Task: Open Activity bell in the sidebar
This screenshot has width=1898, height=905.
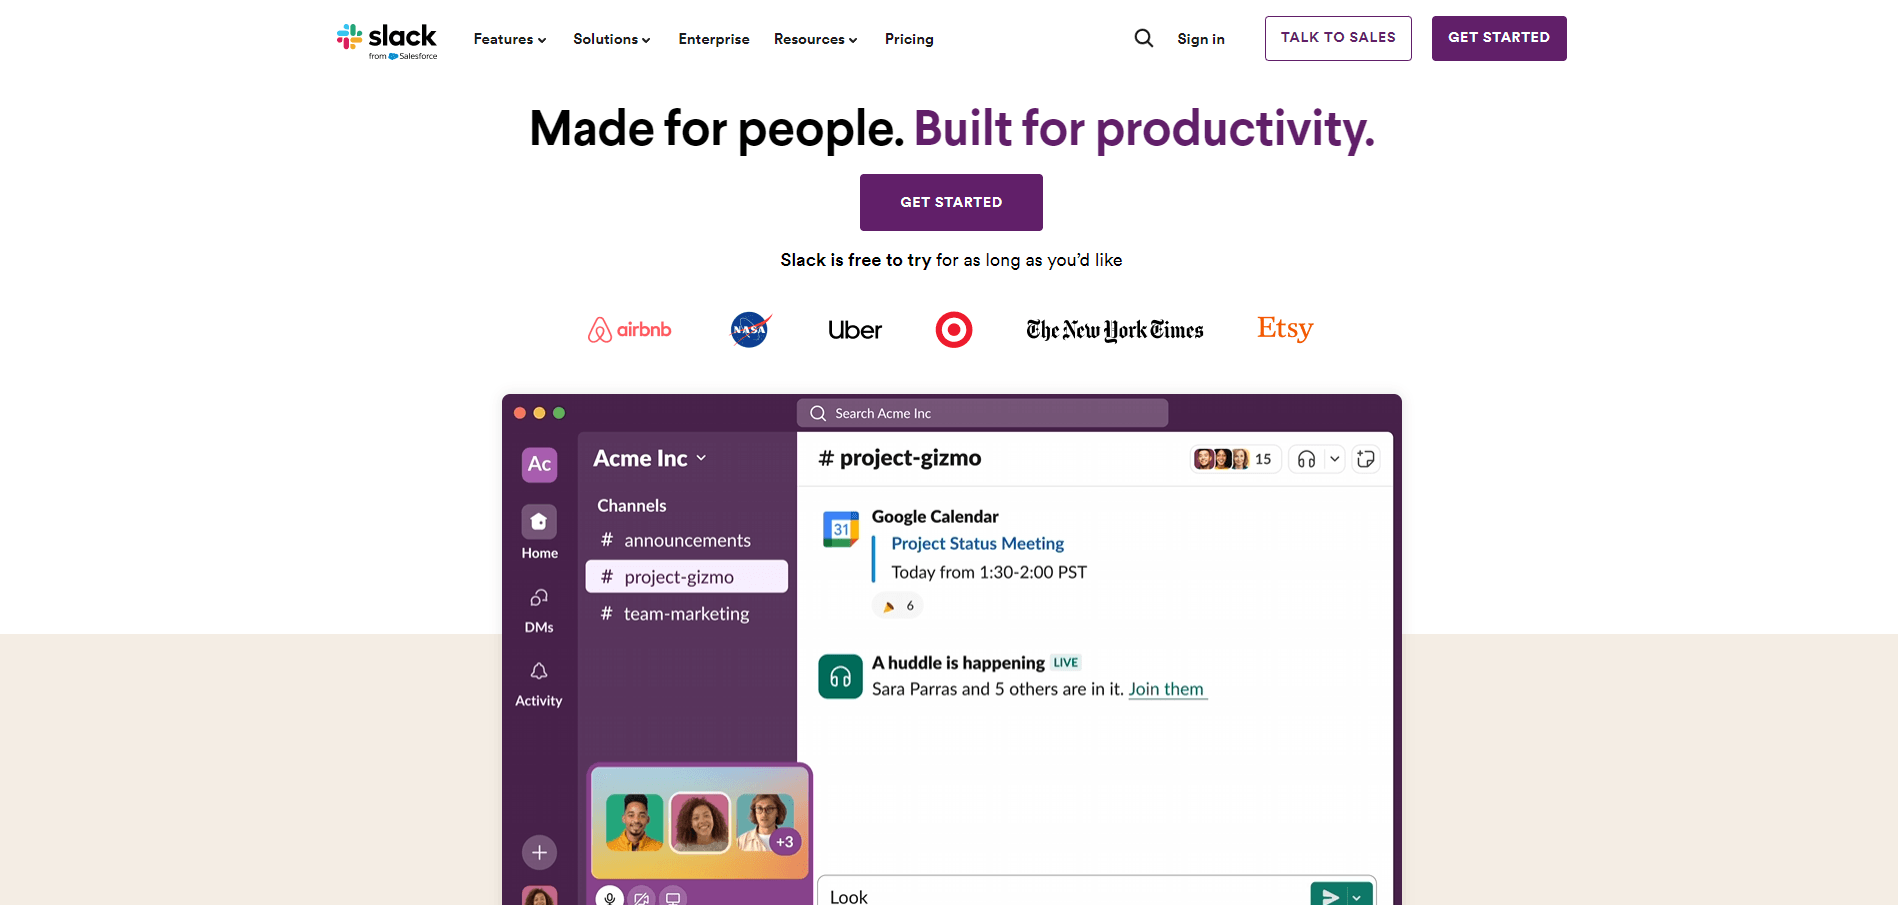Action: [539, 684]
